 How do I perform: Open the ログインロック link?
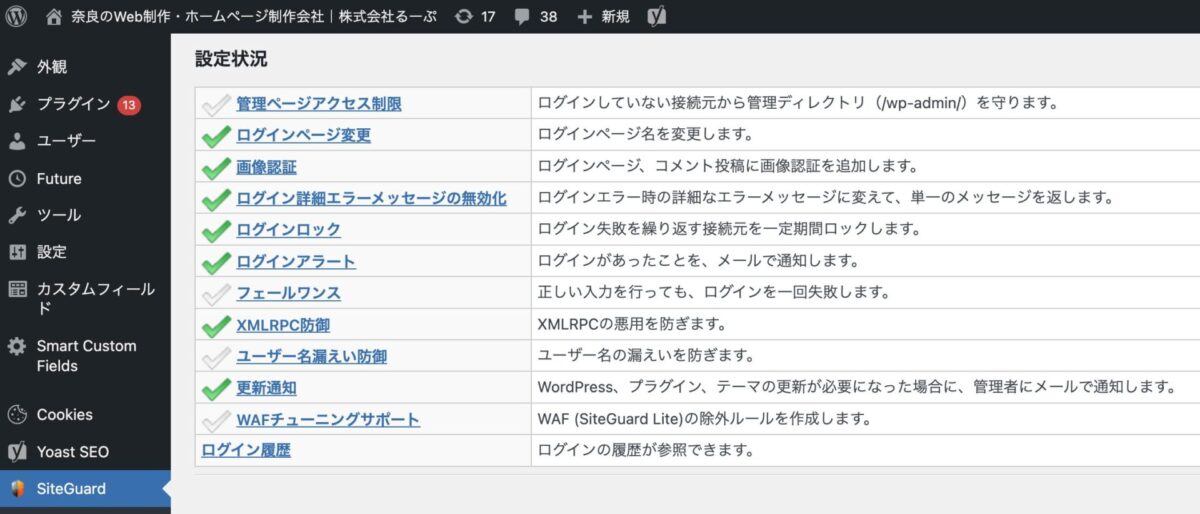point(288,230)
